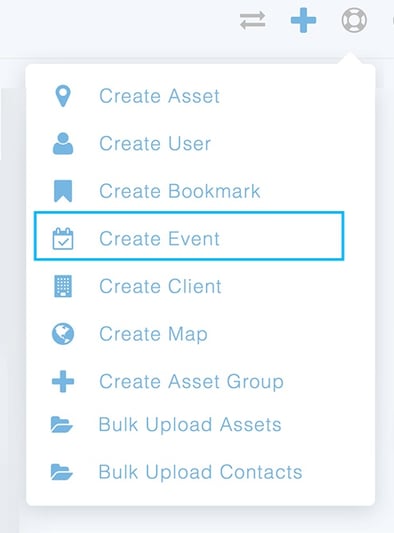Open the lifebuoy help icon
The height and width of the screenshot is (533, 394).
(x=354, y=20)
